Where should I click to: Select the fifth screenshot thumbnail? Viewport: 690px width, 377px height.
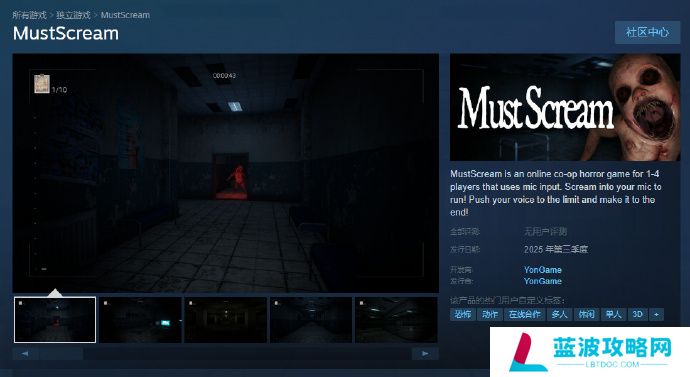396,320
